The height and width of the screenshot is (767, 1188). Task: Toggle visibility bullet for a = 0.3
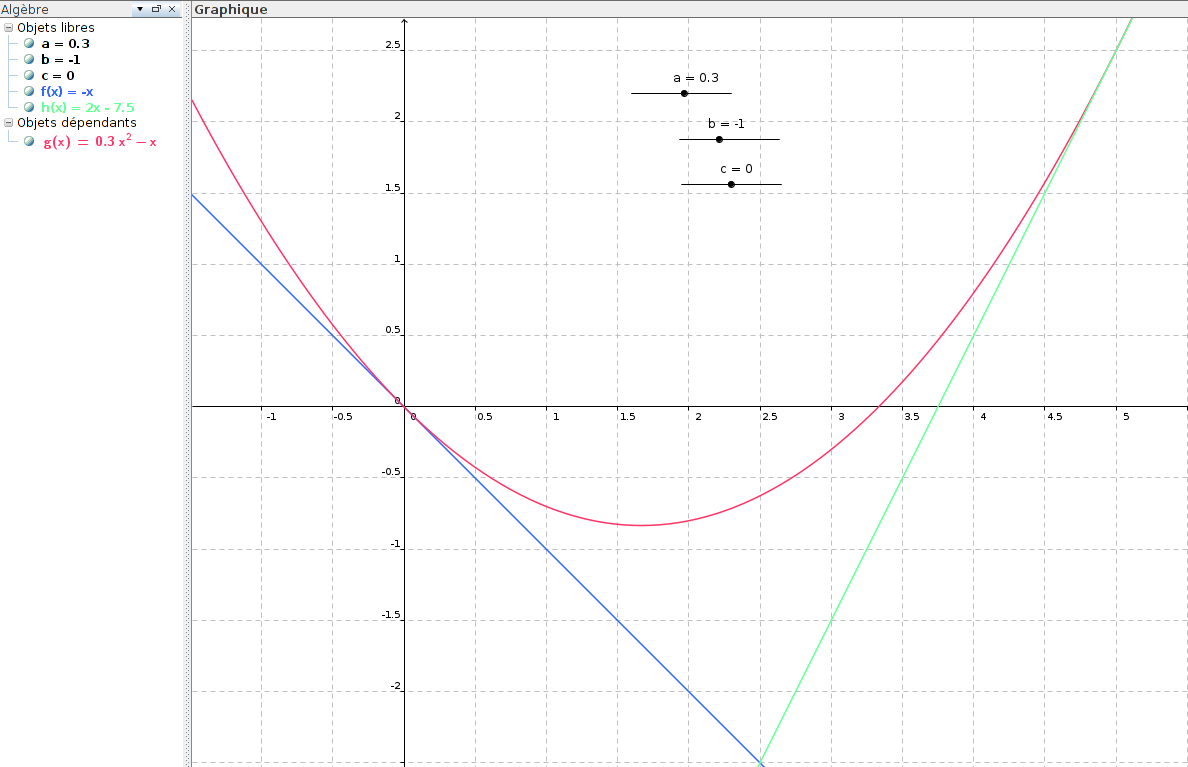click(x=30, y=44)
